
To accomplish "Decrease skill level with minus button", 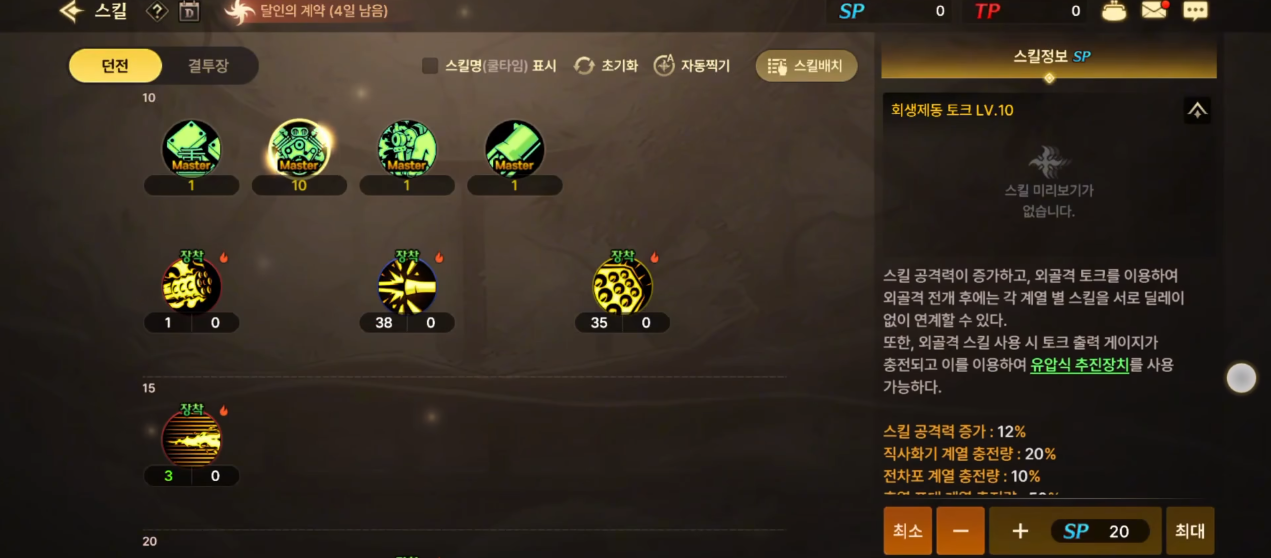I will pyautogui.click(x=960, y=531).
